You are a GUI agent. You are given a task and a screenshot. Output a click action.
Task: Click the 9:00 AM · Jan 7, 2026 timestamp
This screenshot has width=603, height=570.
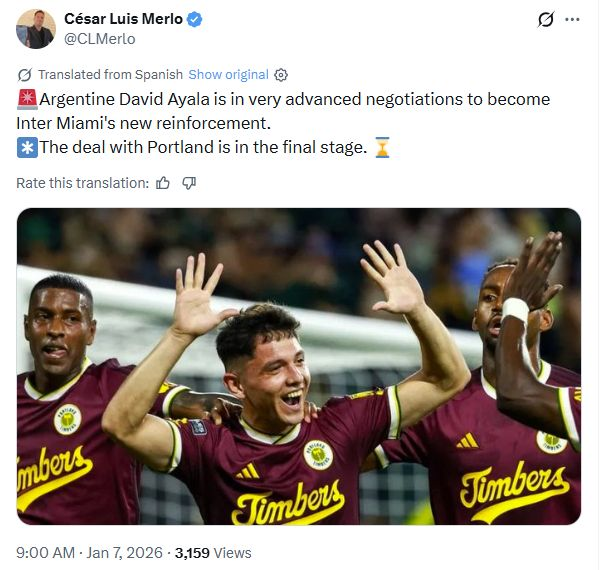point(89,553)
